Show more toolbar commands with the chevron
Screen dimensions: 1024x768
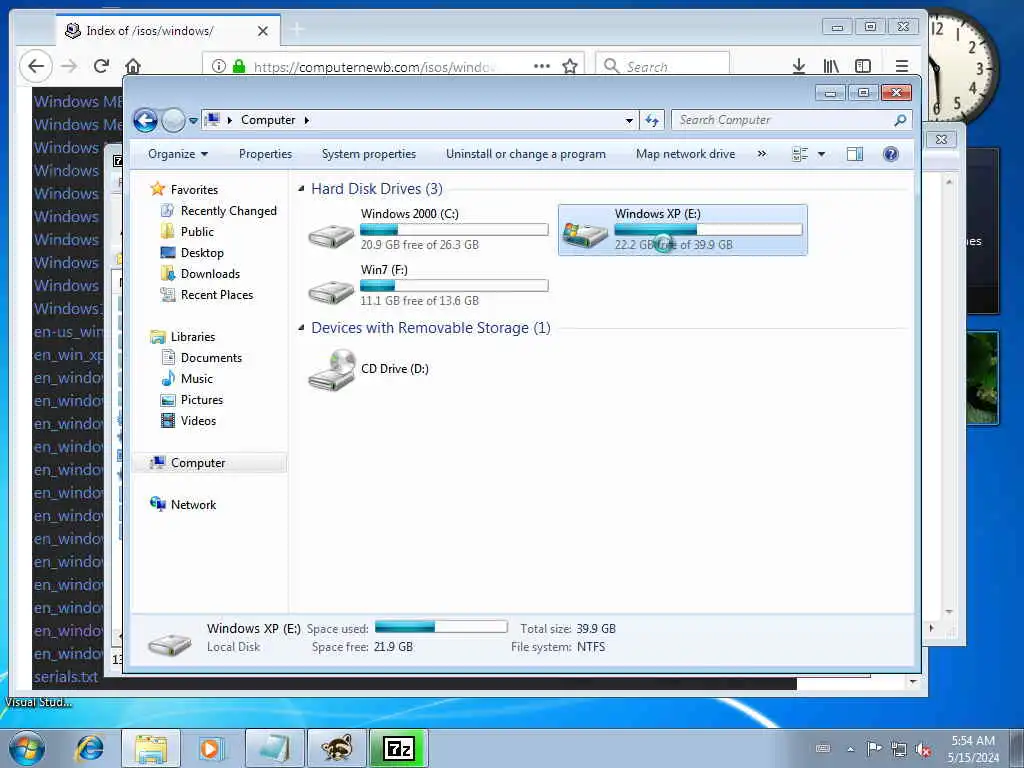click(x=761, y=154)
